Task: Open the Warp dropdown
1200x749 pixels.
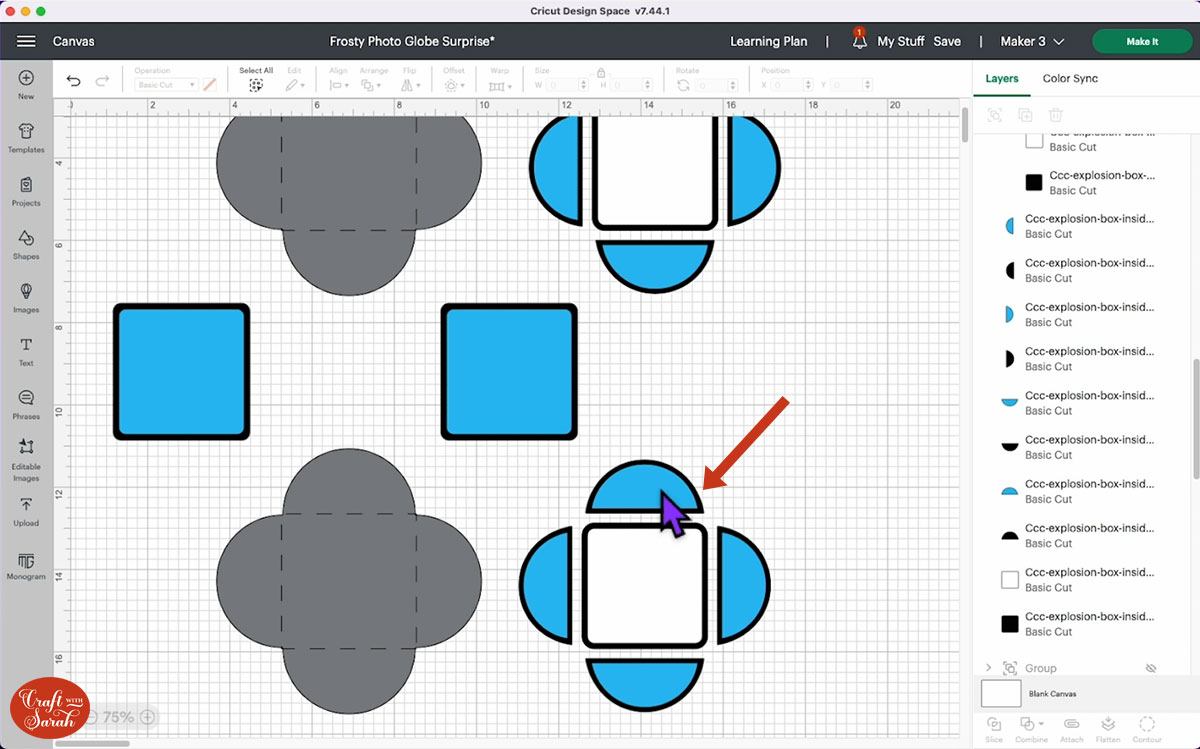Action: pyautogui.click(x=500, y=86)
